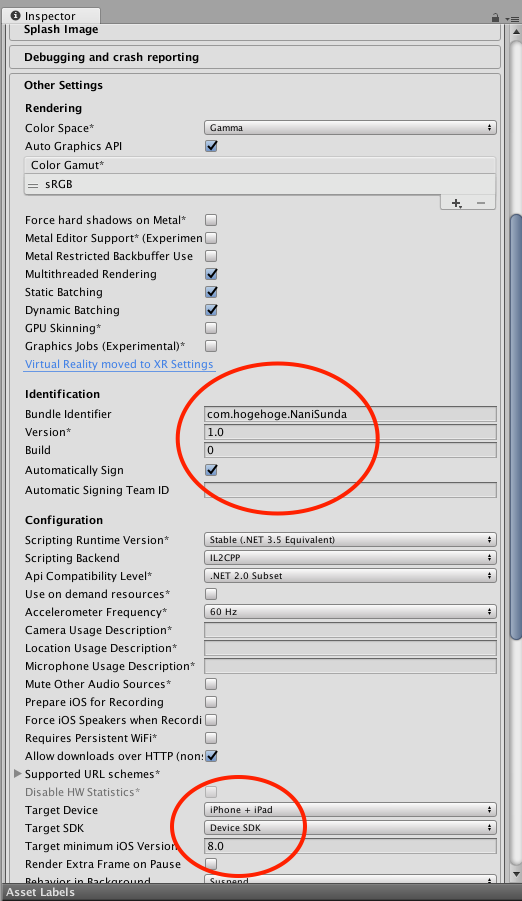Click the sRGB list drag handle icon

33,185
